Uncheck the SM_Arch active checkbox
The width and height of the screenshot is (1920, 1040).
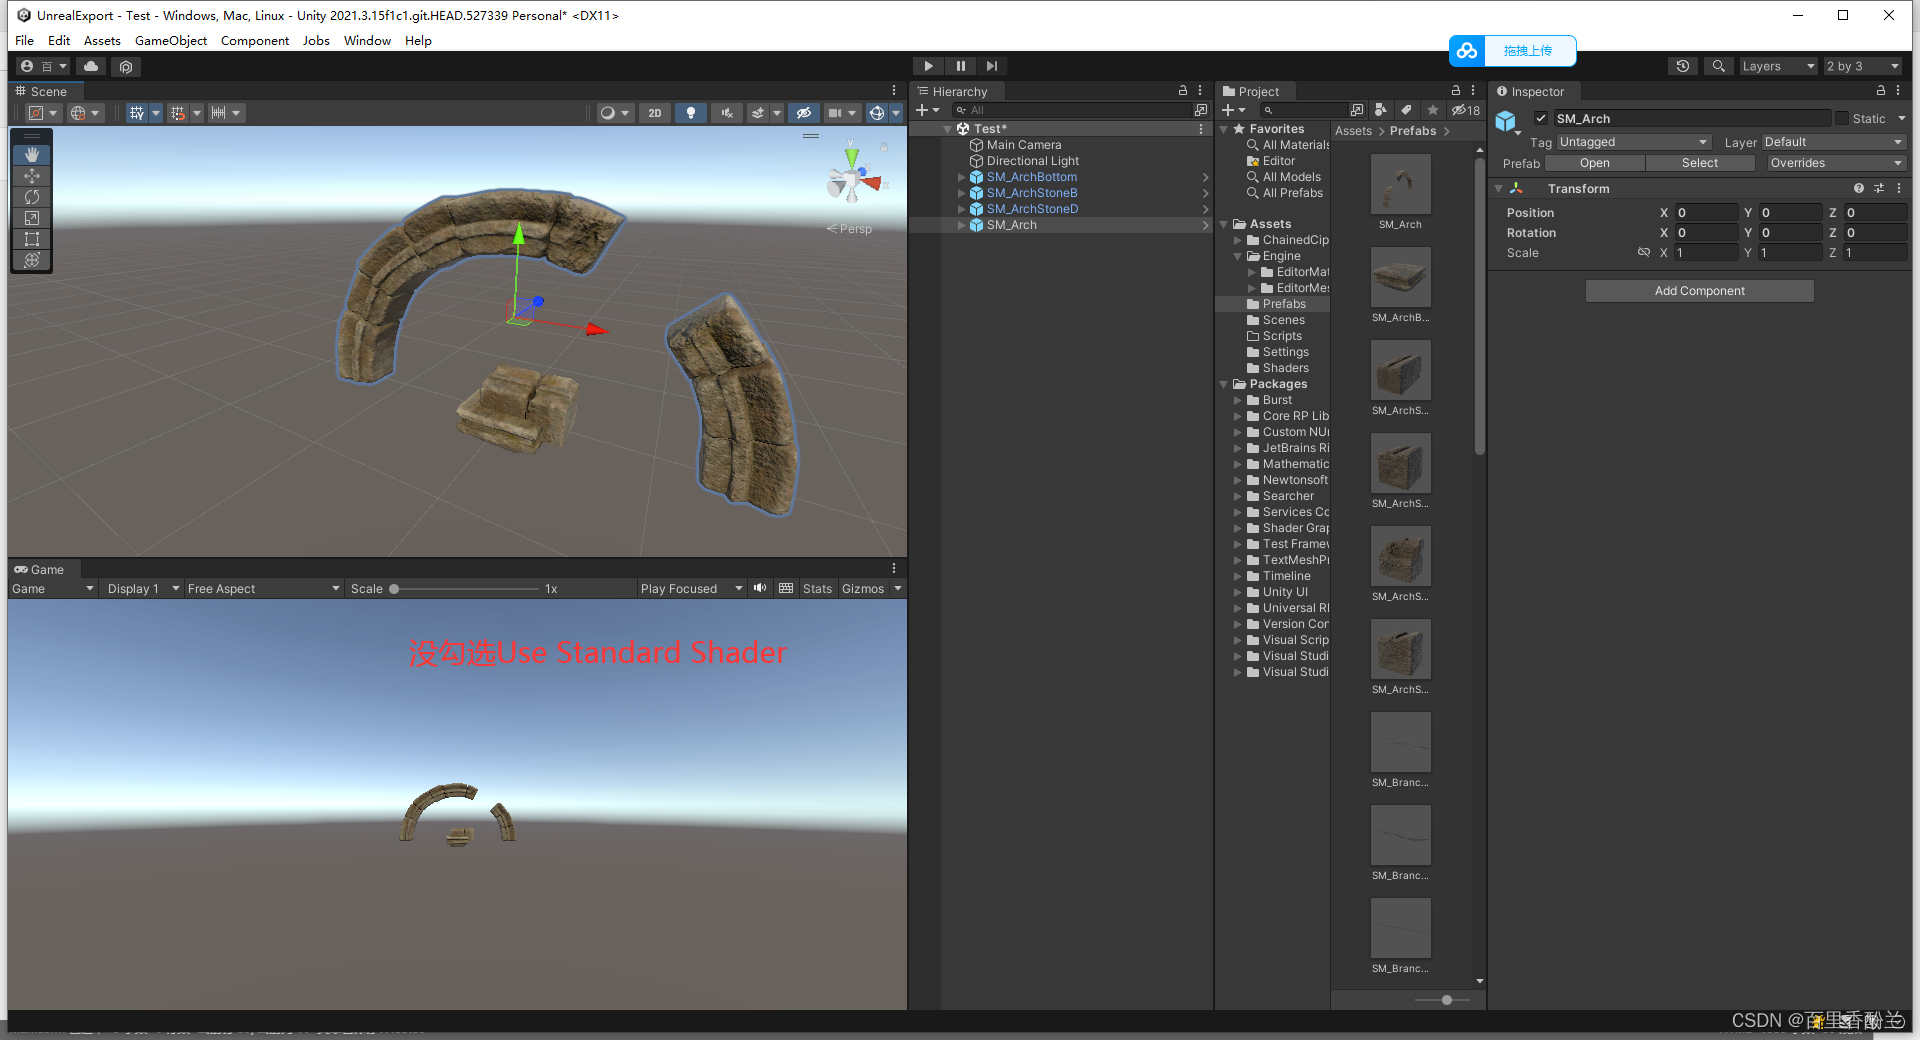pos(1541,118)
